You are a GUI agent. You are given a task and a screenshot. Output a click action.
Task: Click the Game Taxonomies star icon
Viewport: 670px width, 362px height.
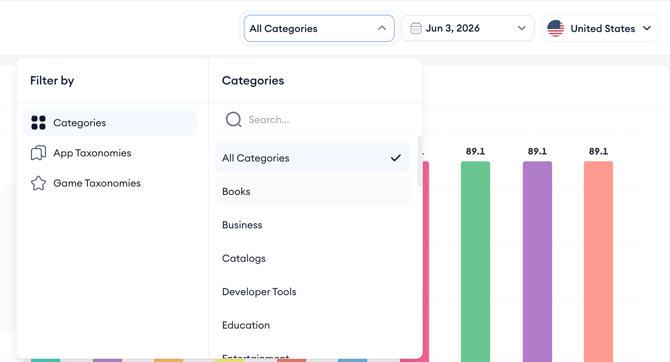(38, 183)
